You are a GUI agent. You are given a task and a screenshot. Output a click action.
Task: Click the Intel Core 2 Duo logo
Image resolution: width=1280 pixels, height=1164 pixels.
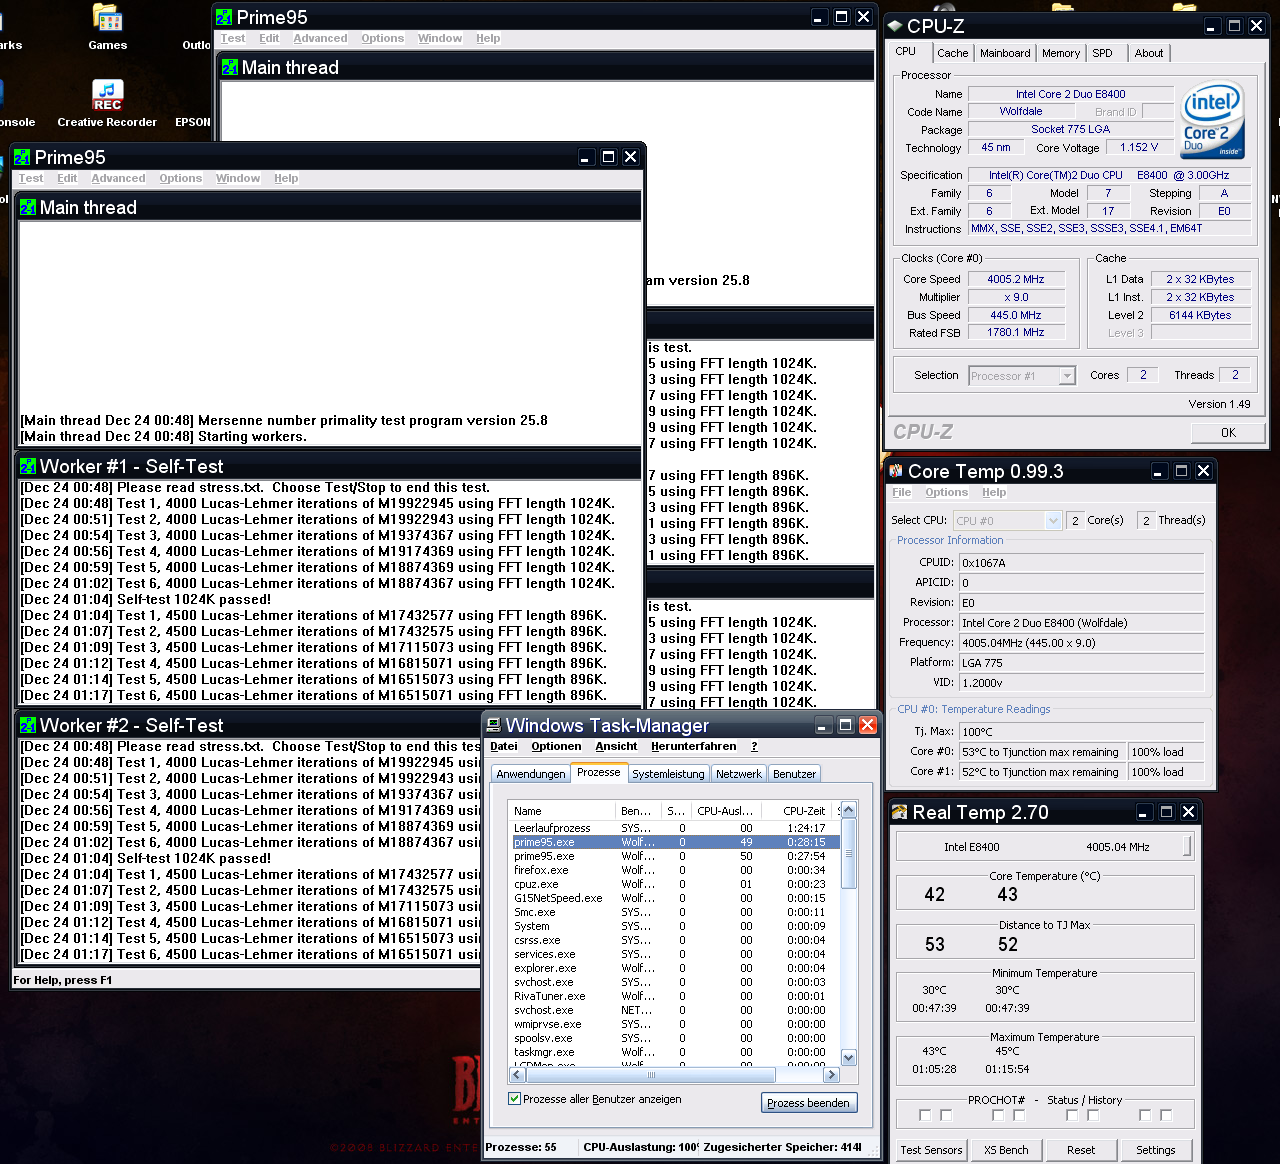(1212, 119)
